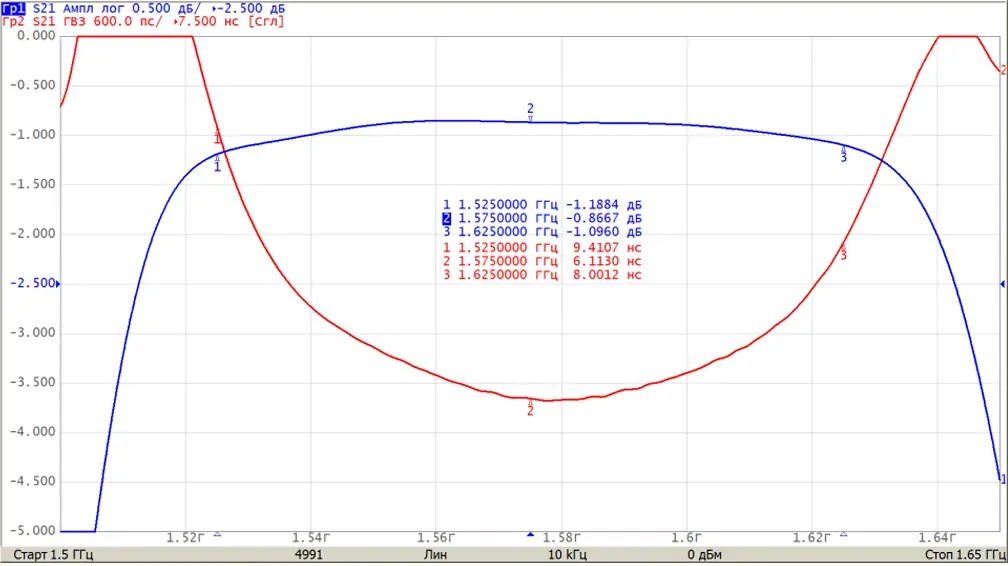Click the marker 3 triangle on the frequency axis

pyautogui.click(x=843, y=534)
